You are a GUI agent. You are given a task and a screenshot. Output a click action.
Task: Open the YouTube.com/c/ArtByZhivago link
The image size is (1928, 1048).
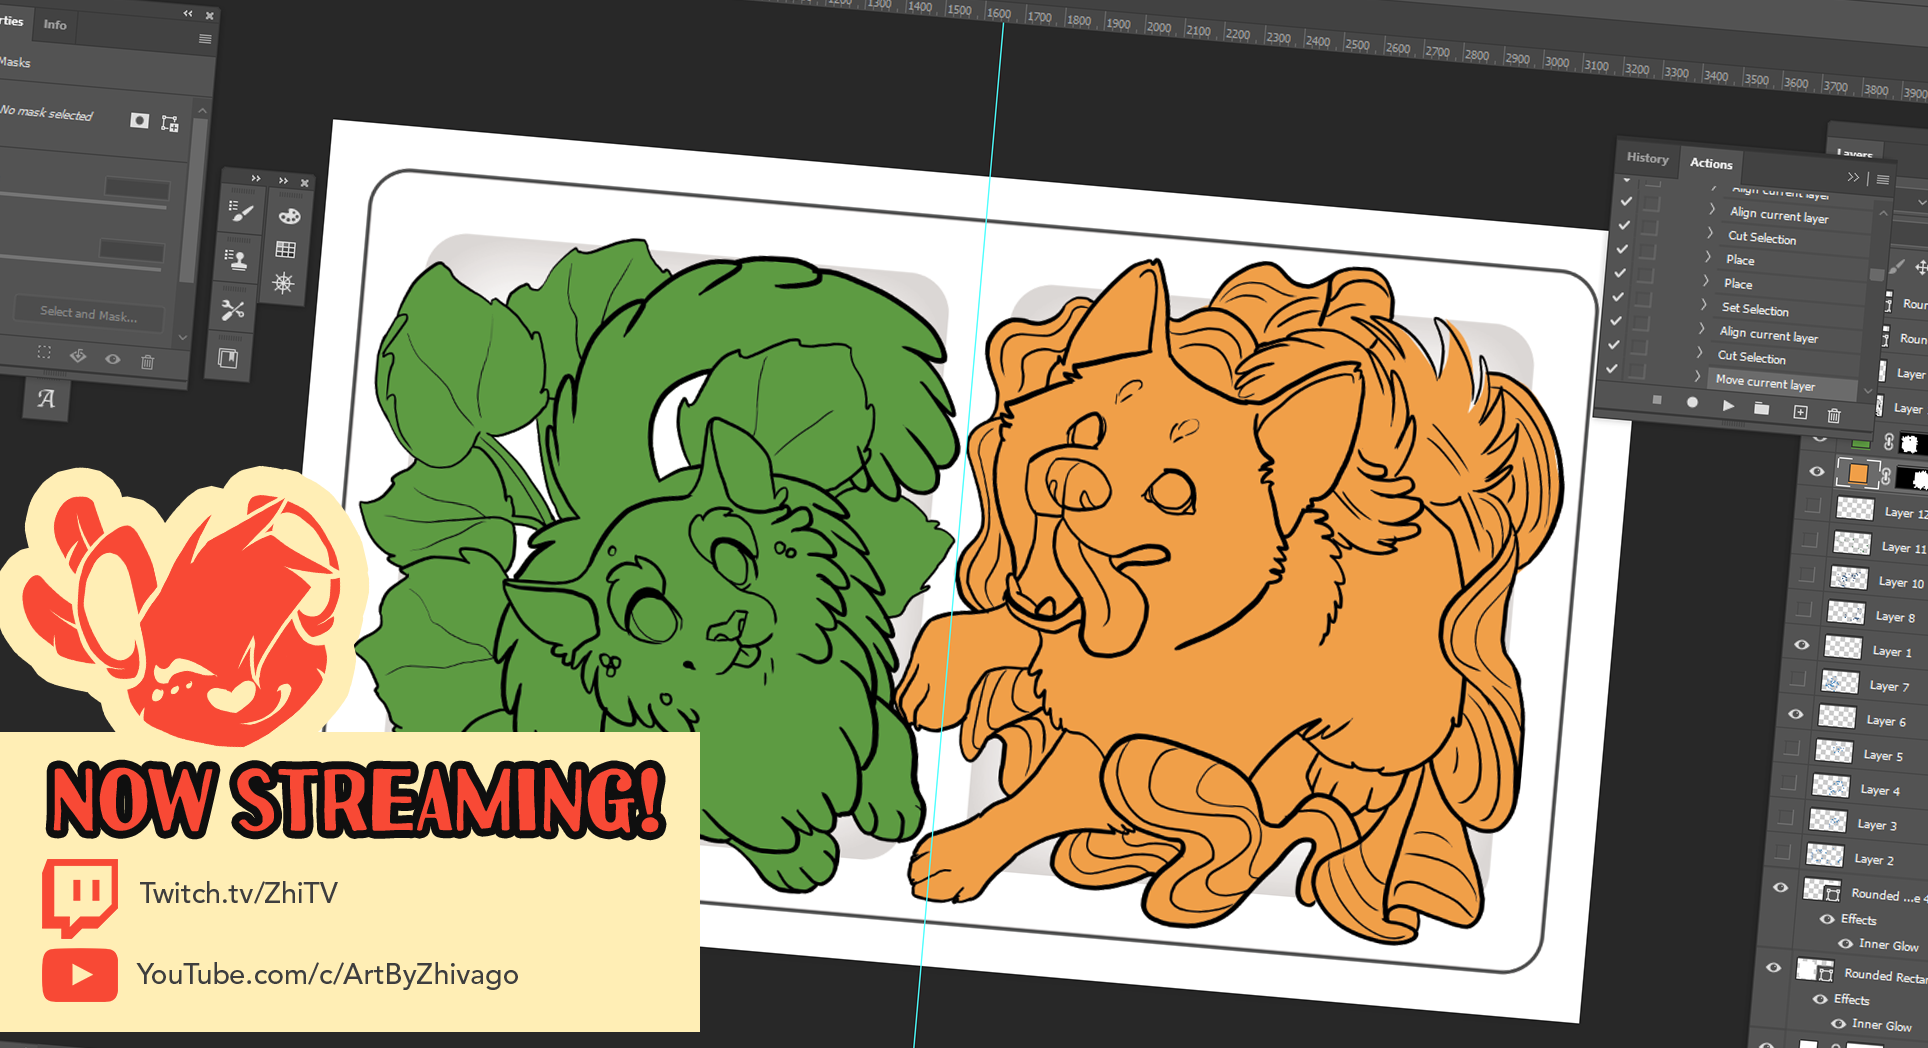[x=327, y=974]
